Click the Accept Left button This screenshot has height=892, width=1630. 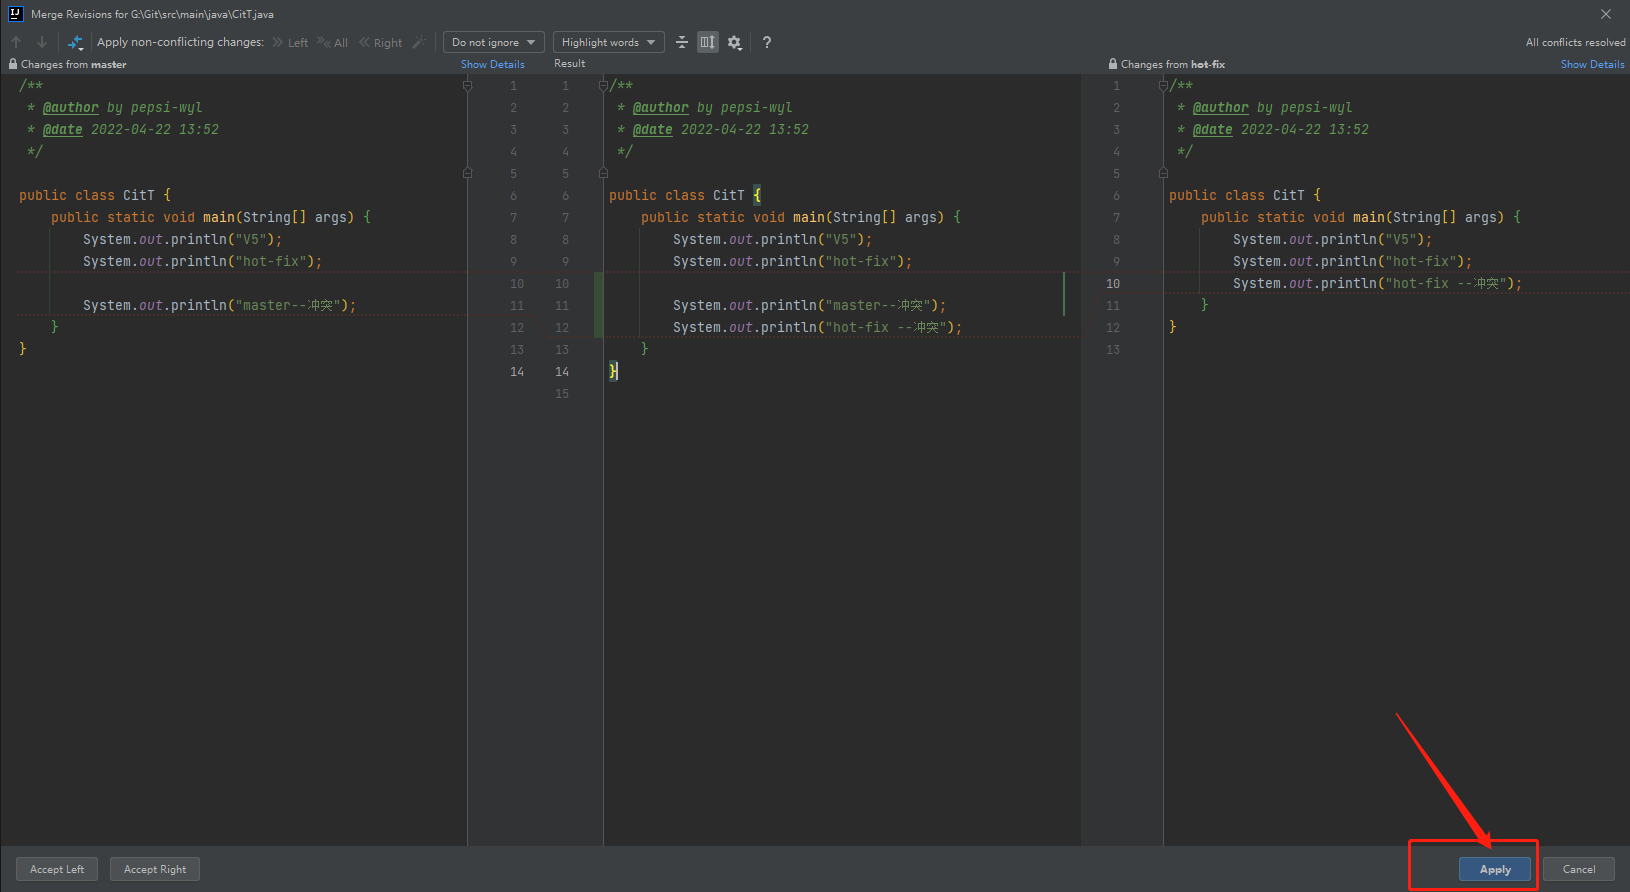coord(57,869)
